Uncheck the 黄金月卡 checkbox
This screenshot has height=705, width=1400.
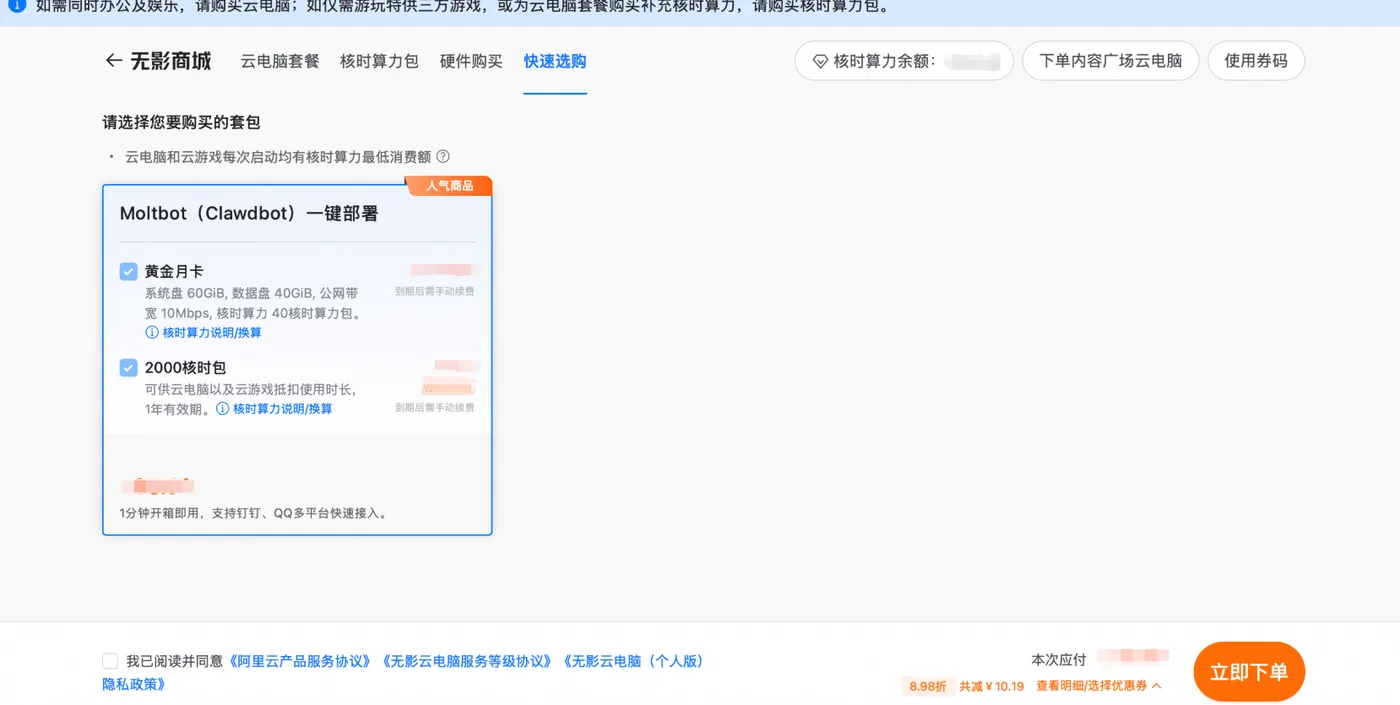[128, 271]
